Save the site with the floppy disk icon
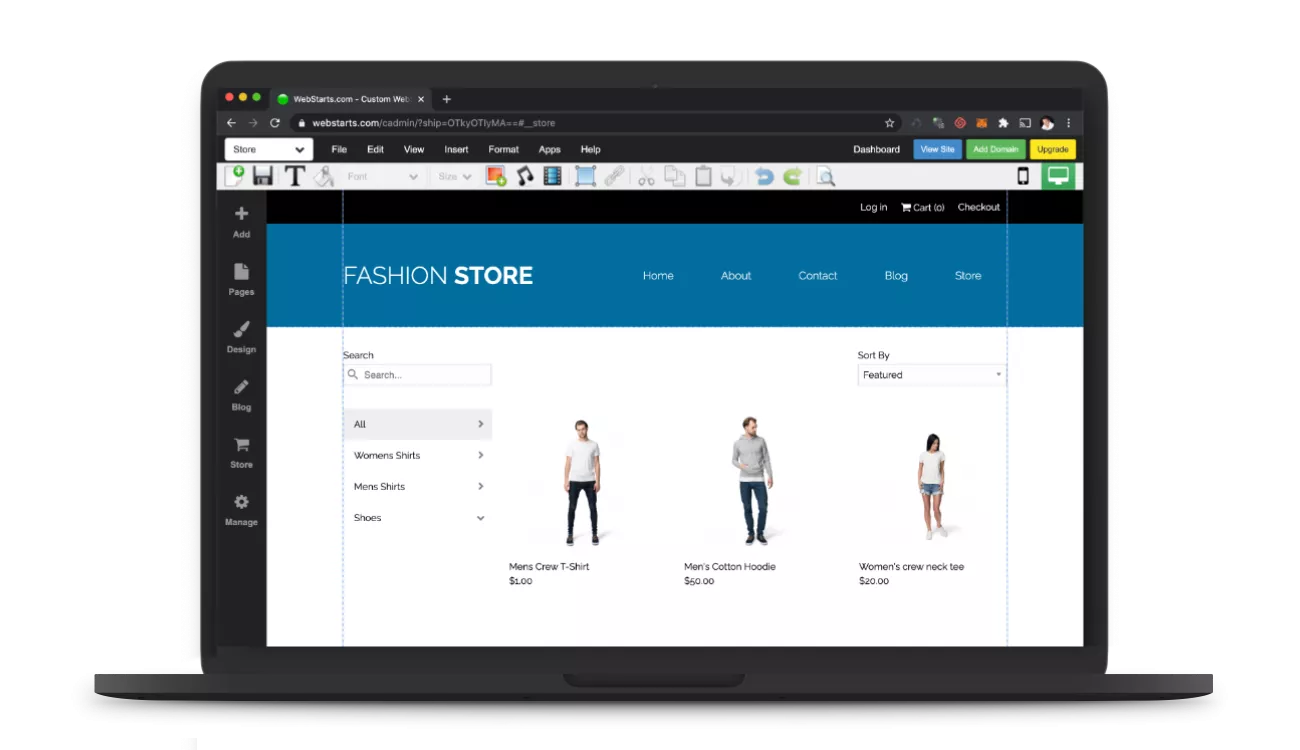This screenshot has height=750, width=1300. (x=263, y=177)
